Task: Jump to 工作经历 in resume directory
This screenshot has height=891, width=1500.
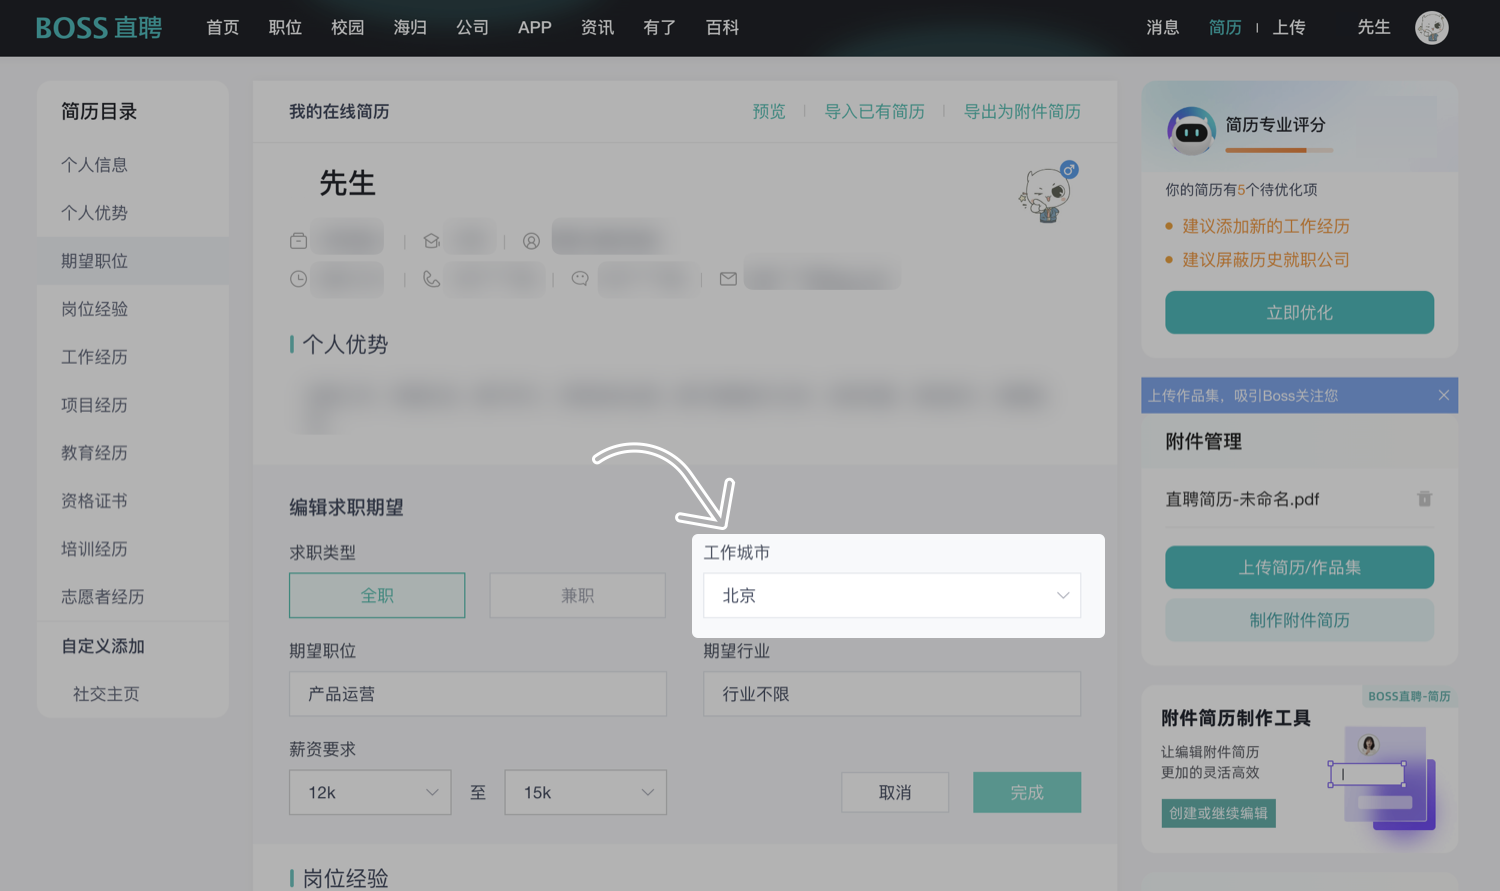Action: pos(94,357)
